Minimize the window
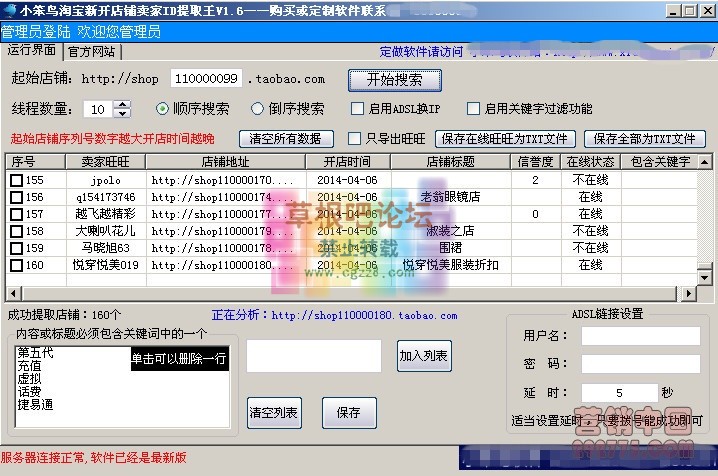Image resolution: width=718 pixels, height=476 pixels. [672, 11]
